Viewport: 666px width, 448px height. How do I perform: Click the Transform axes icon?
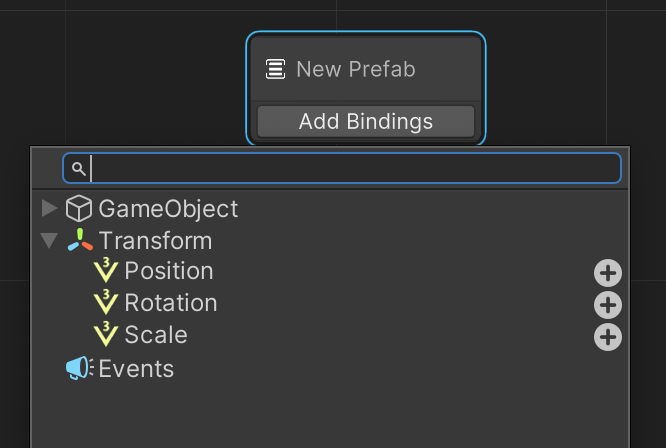pyautogui.click(x=80, y=240)
